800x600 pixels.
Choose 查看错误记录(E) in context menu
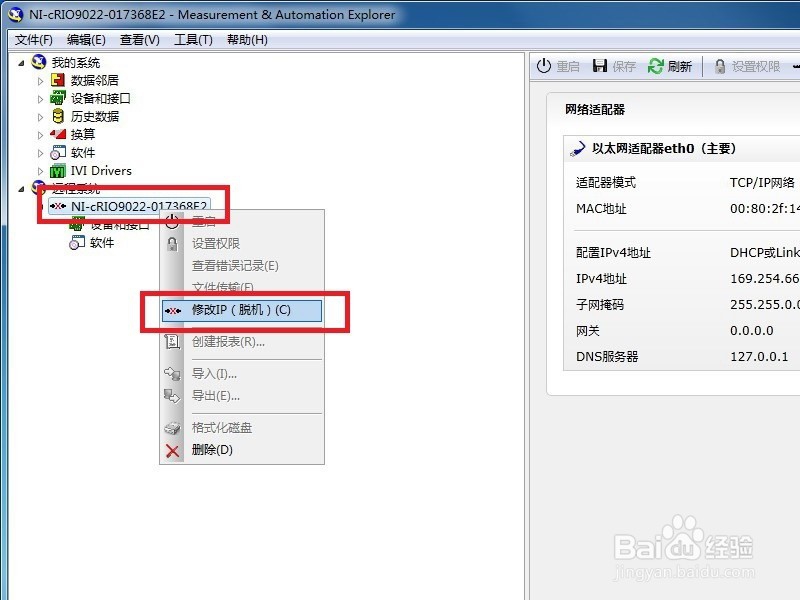[242, 266]
